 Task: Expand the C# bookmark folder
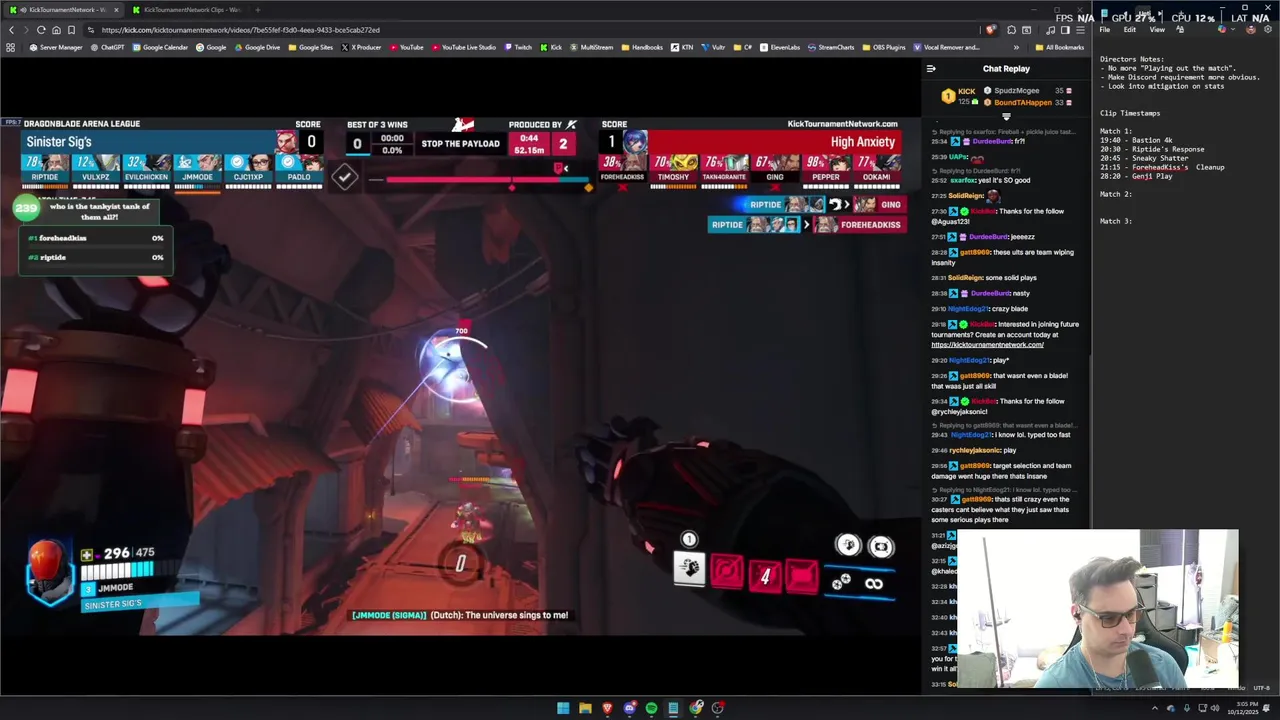(742, 47)
